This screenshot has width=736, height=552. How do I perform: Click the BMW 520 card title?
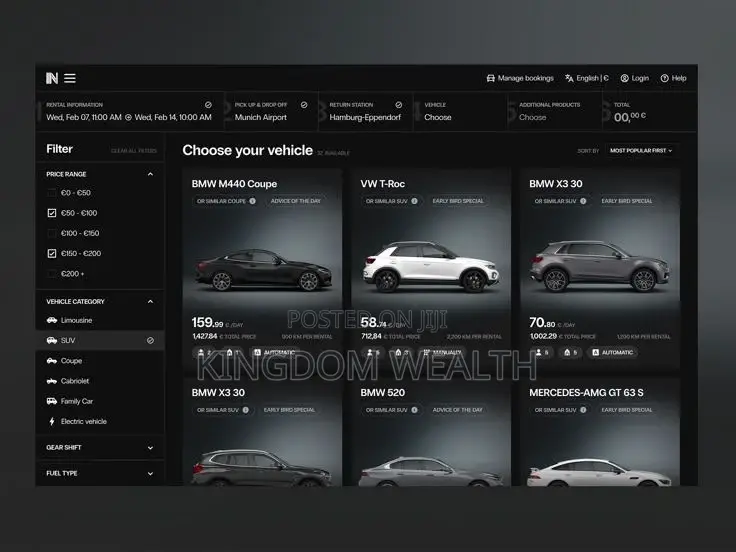coord(383,393)
